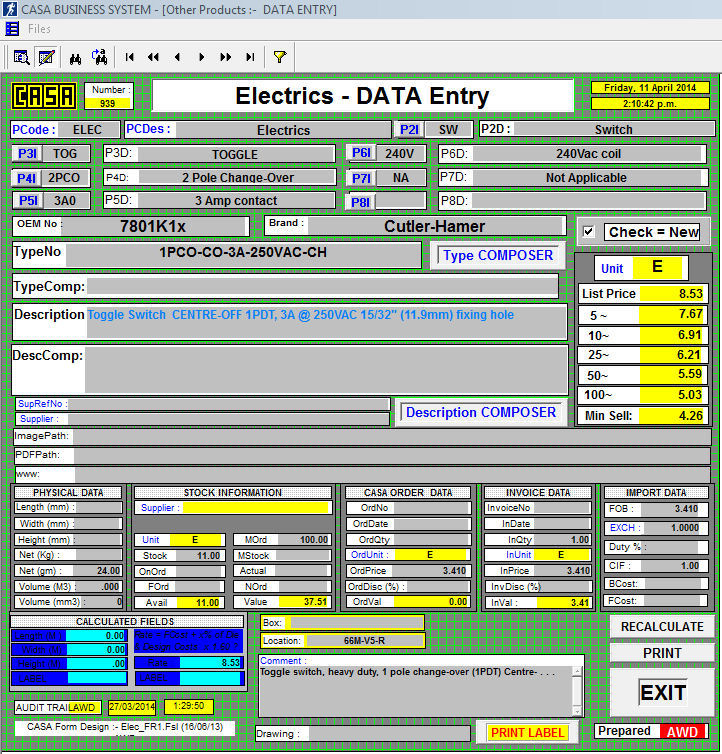This screenshot has width=722, height=754.
Task: Click the SupRefNo field
Action: [x=228, y=404]
